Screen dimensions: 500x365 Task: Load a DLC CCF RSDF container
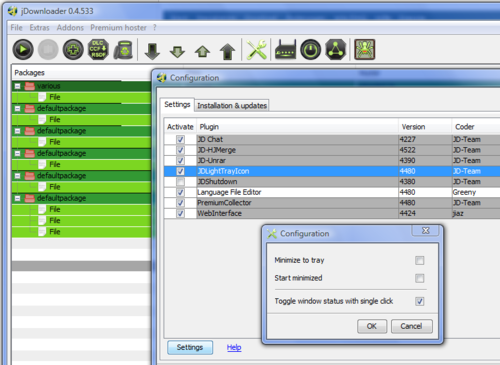pos(98,50)
